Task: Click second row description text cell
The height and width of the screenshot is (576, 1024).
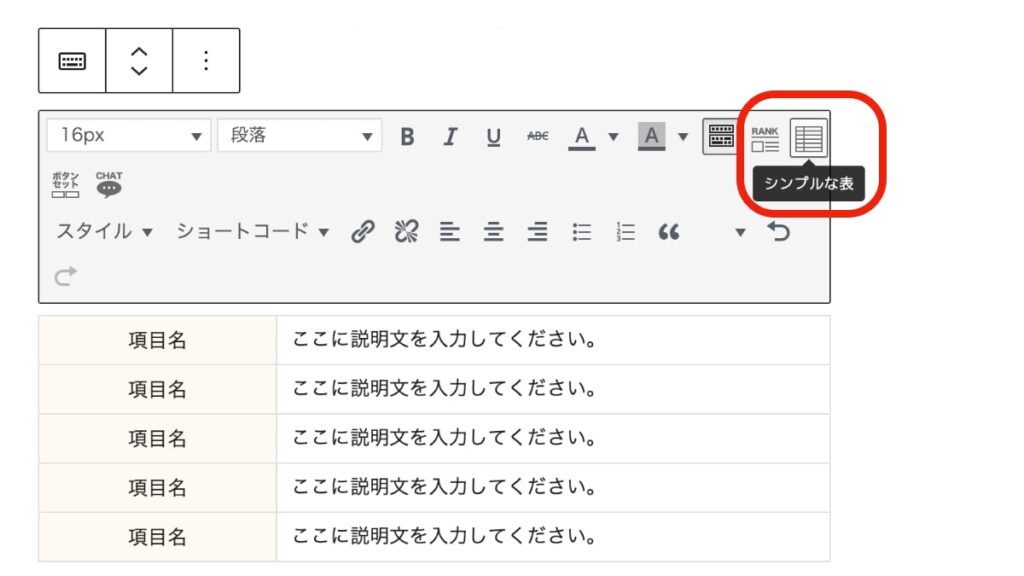Action: tap(553, 389)
